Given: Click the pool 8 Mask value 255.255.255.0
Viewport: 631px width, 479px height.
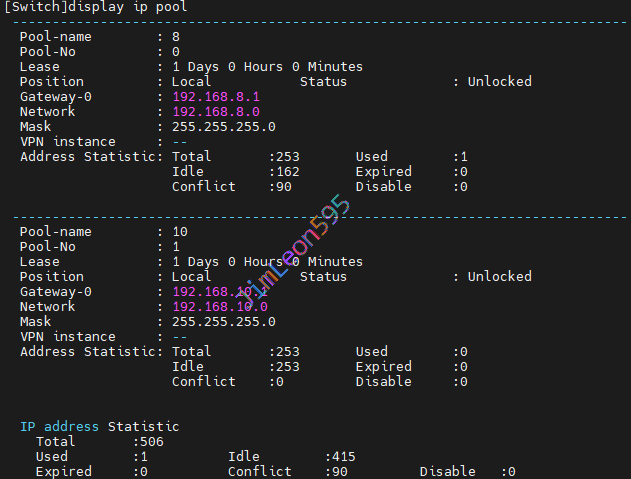Looking at the screenshot, I should click(223, 127).
